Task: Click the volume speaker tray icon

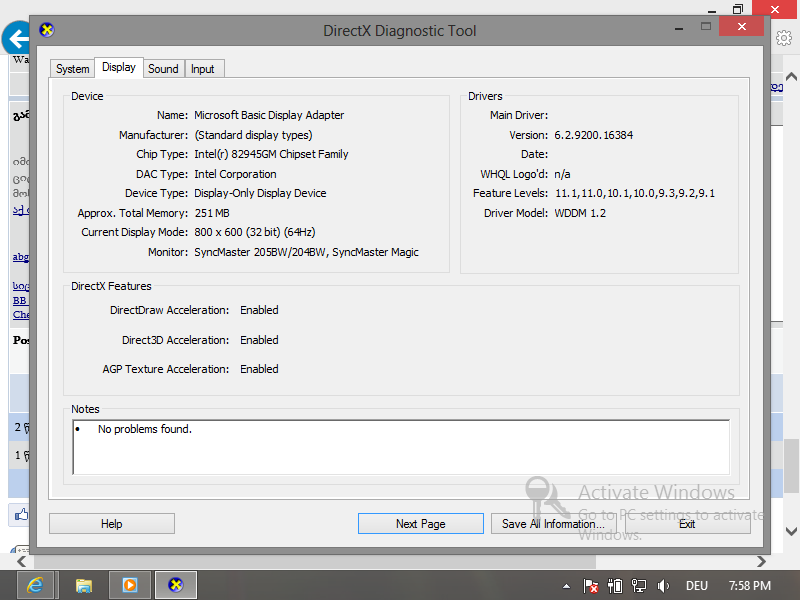Action: [x=662, y=586]
